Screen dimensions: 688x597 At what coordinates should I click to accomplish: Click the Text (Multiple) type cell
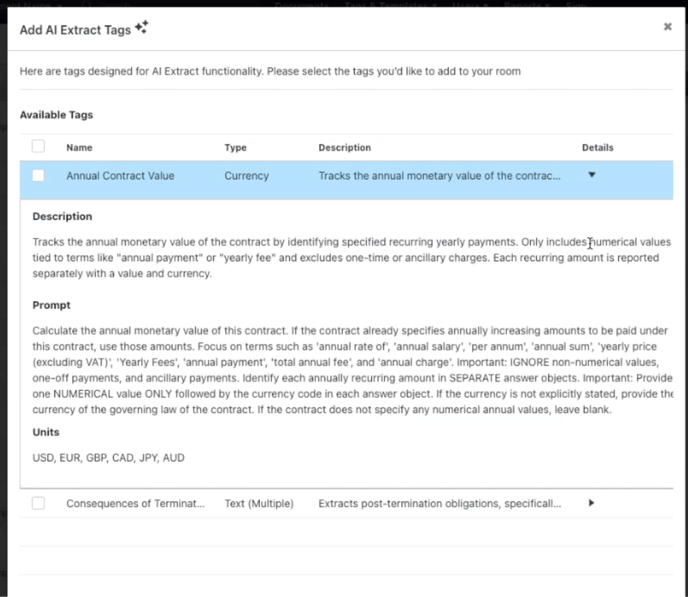coord(259,503)
